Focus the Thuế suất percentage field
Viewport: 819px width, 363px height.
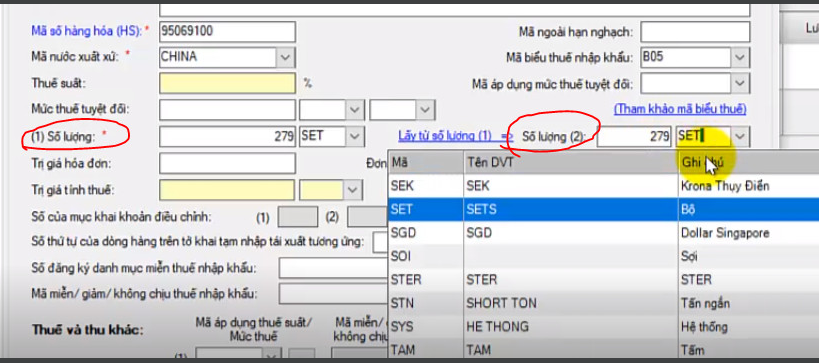pos(227,83)
